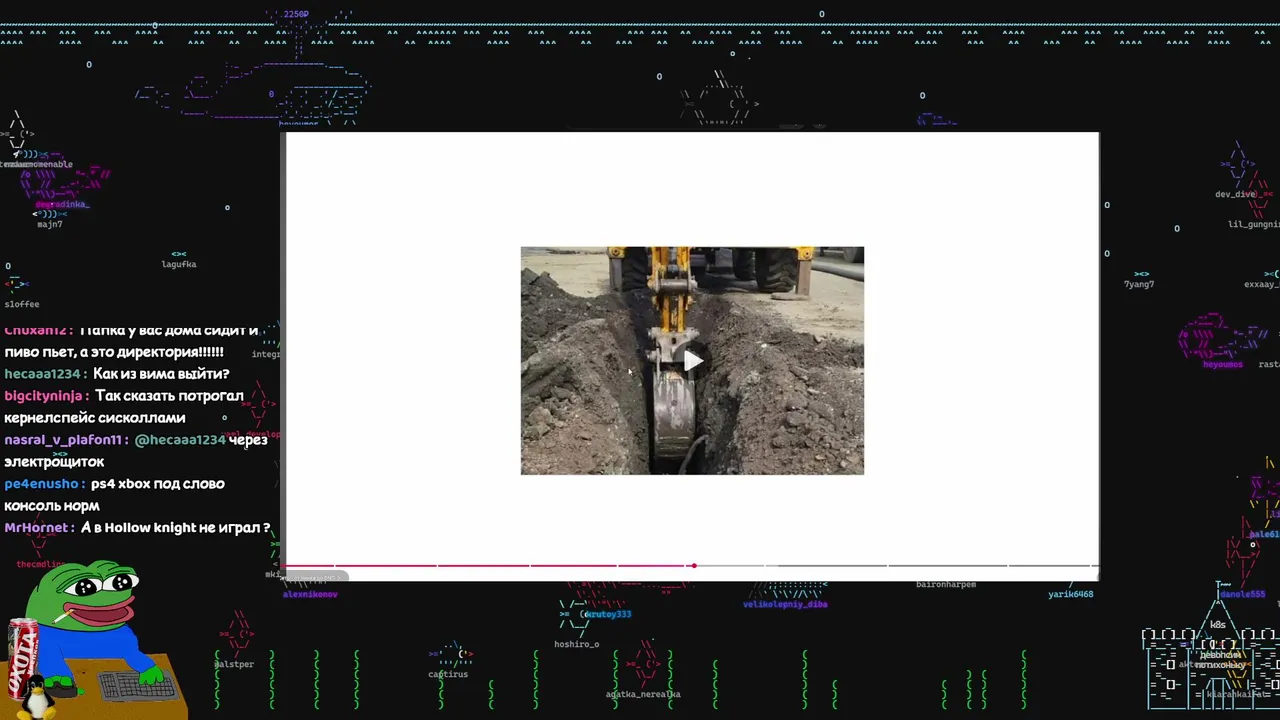1280x720 pixels.
Task: Click message 'ps4 xbox под слово'
Action: tap(158, 484)
